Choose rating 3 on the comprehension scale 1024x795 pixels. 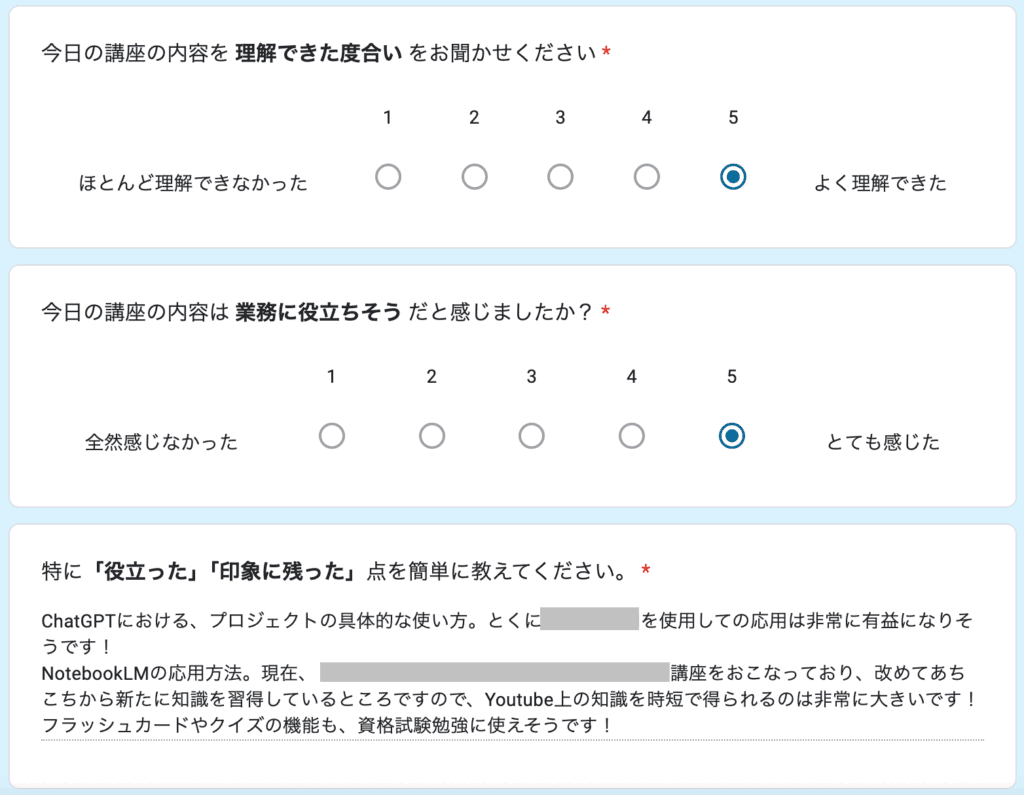(560, 176)
